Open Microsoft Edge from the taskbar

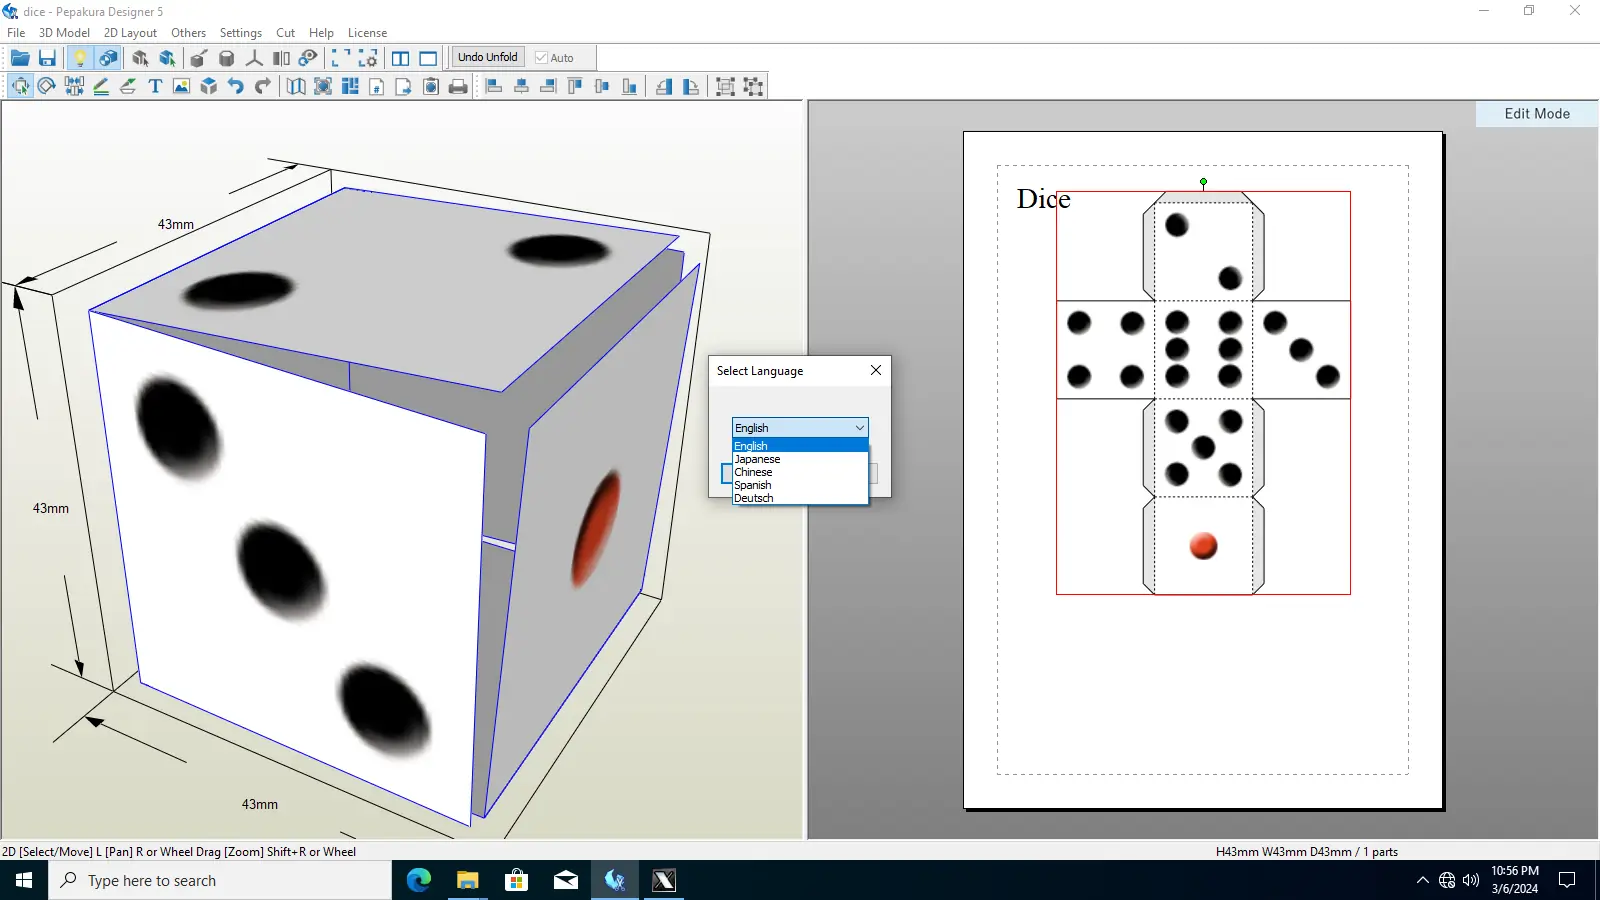pyautogui.click(x=419, y=880)
